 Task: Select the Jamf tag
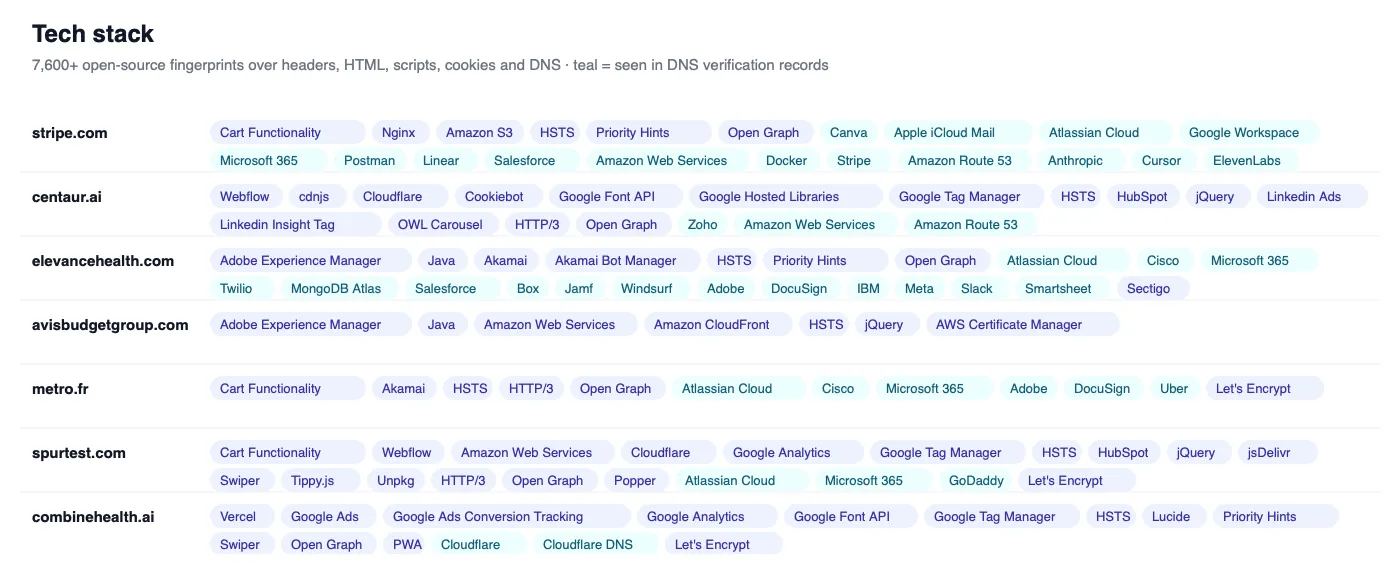click(x=579, y=289)
